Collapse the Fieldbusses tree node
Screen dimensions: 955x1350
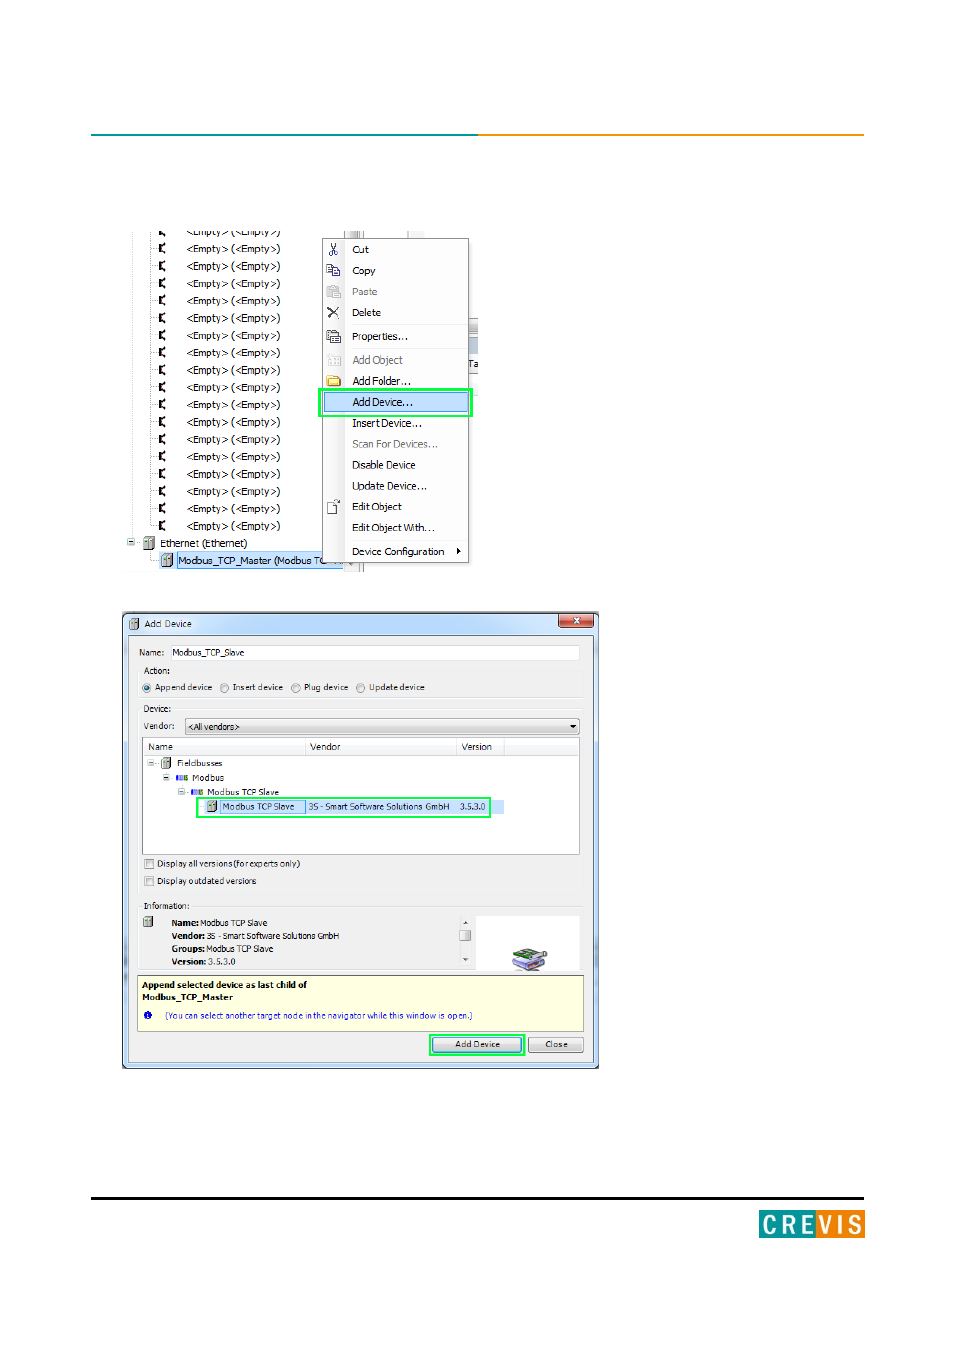[x=152, y=763]
